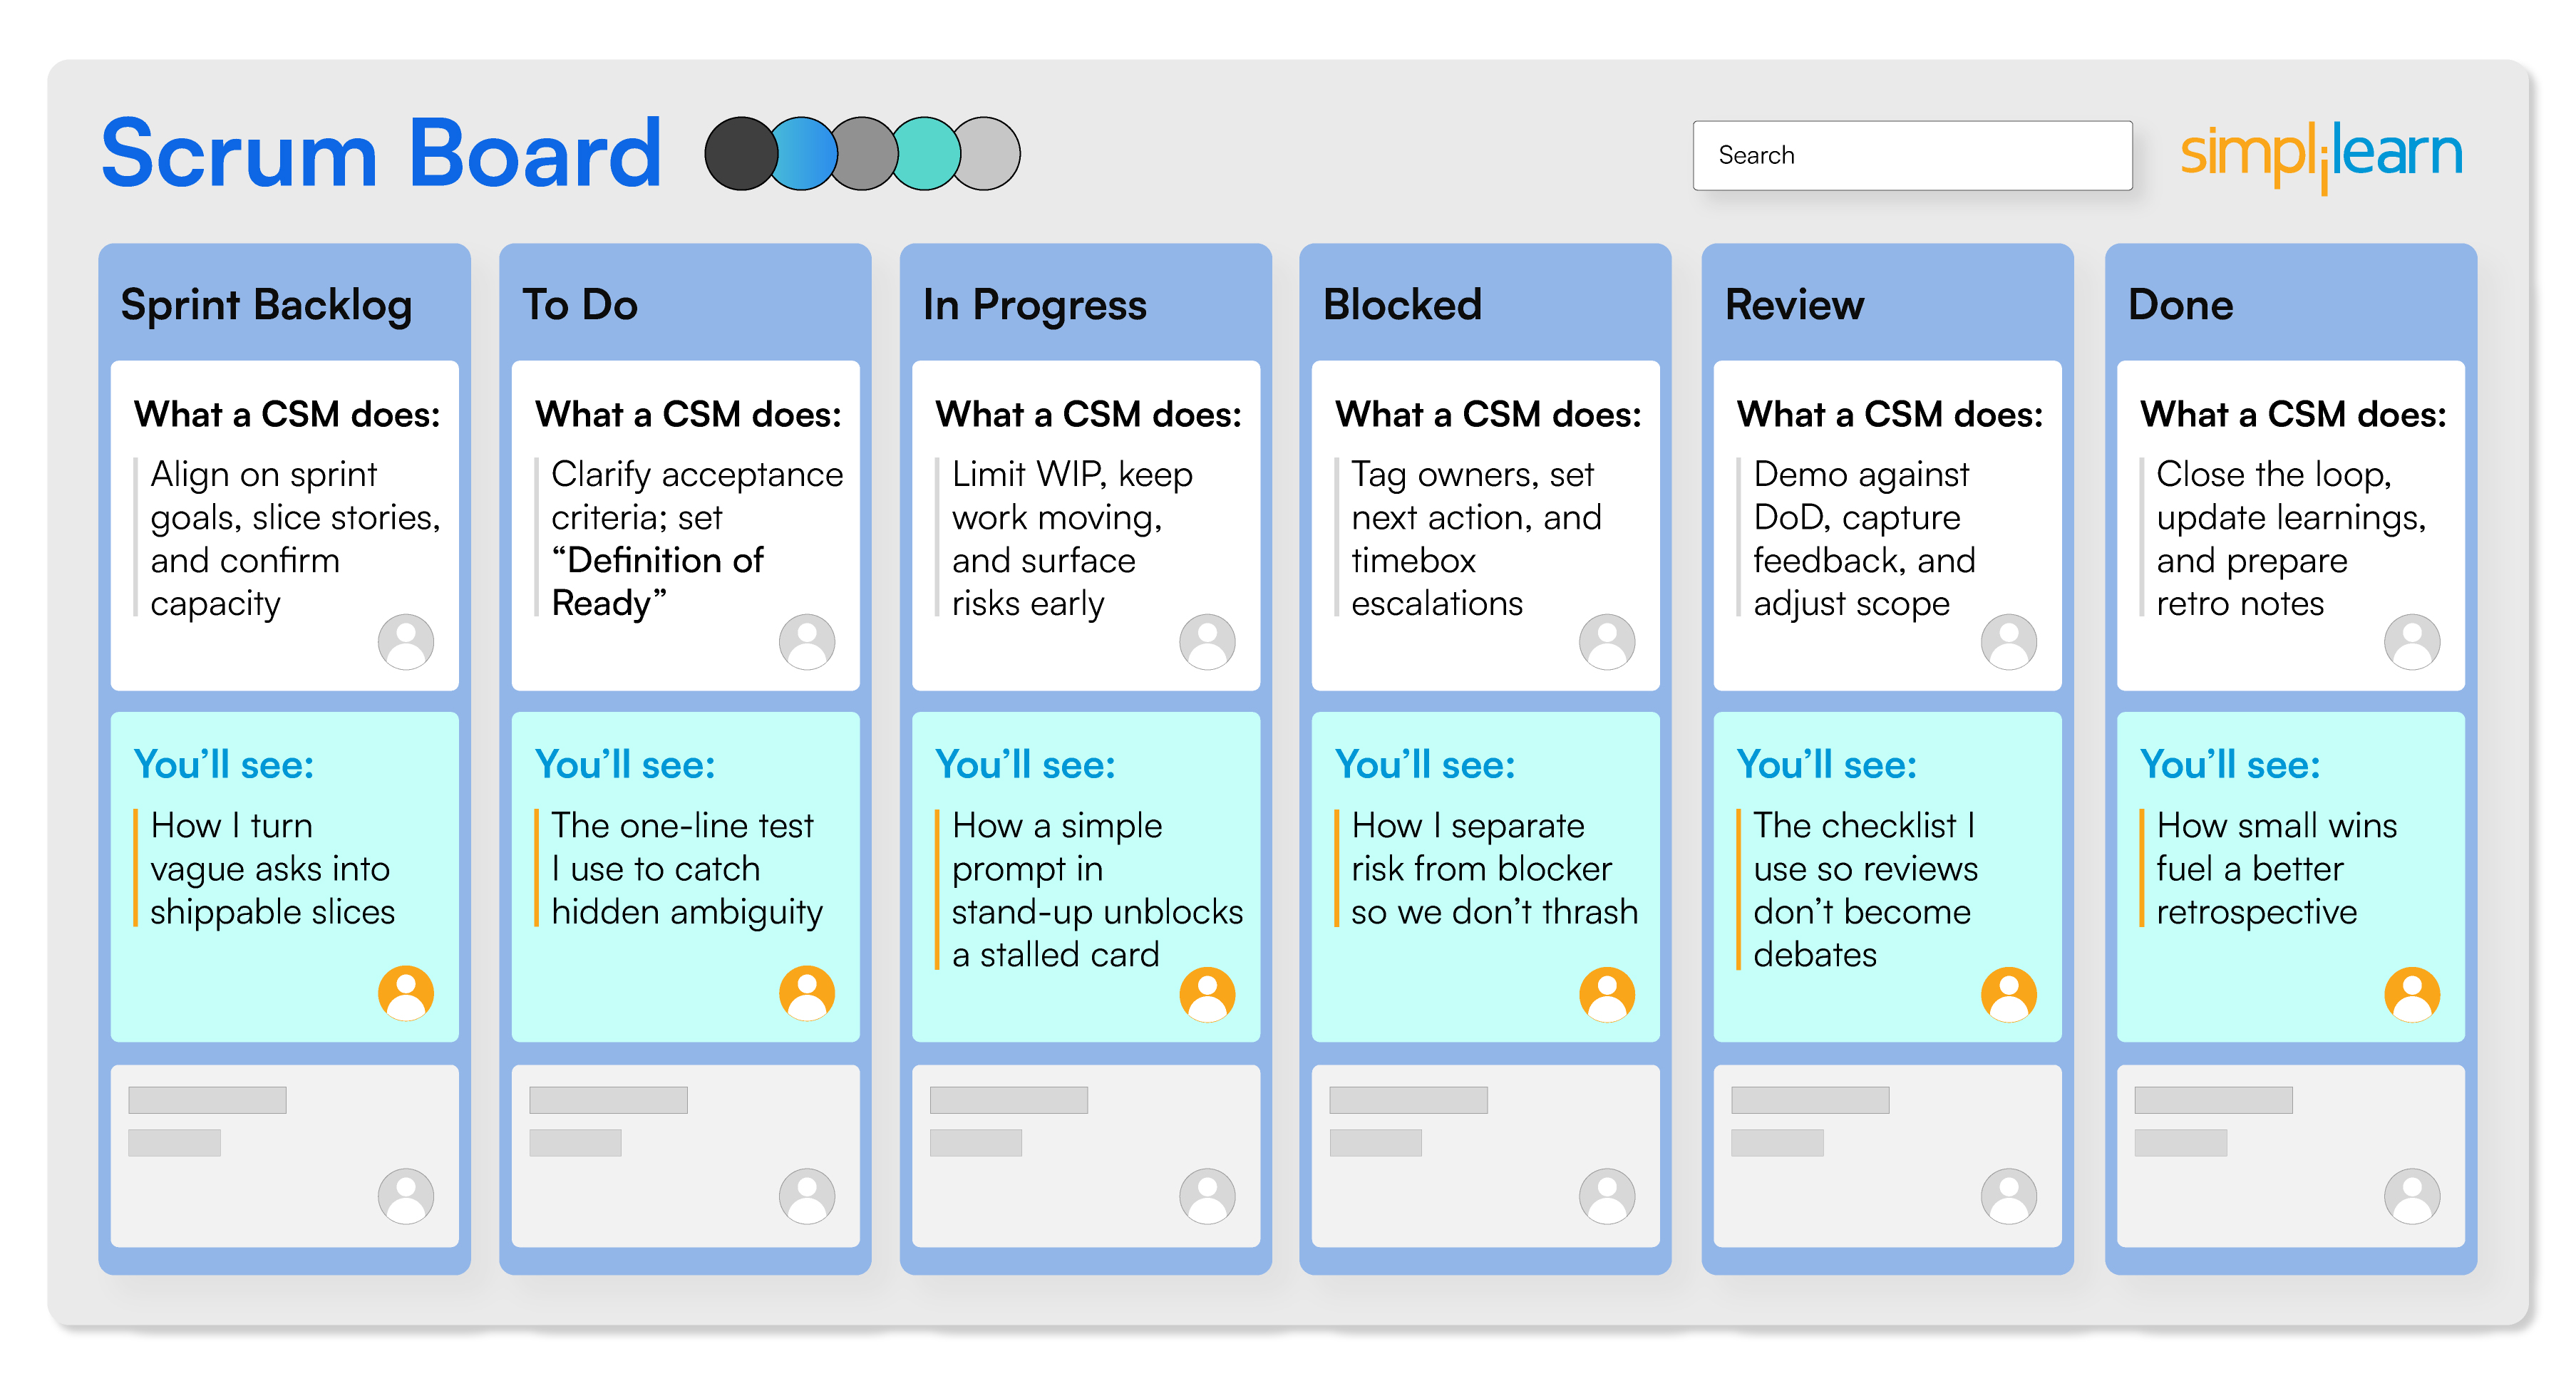This screenshot has width=2576, height=1376.
Task: Click the orange avatar on Review's teal card
Action: pyautogui.click(x=2008, y=993)
